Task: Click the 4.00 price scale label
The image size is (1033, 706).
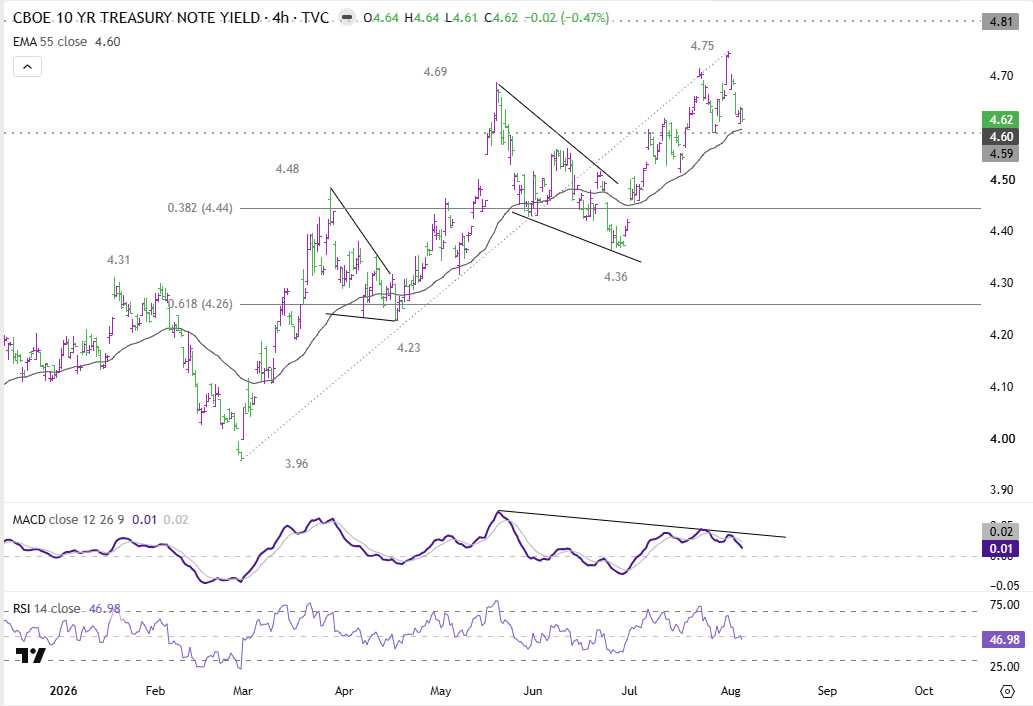Action: coord(1001,439)
